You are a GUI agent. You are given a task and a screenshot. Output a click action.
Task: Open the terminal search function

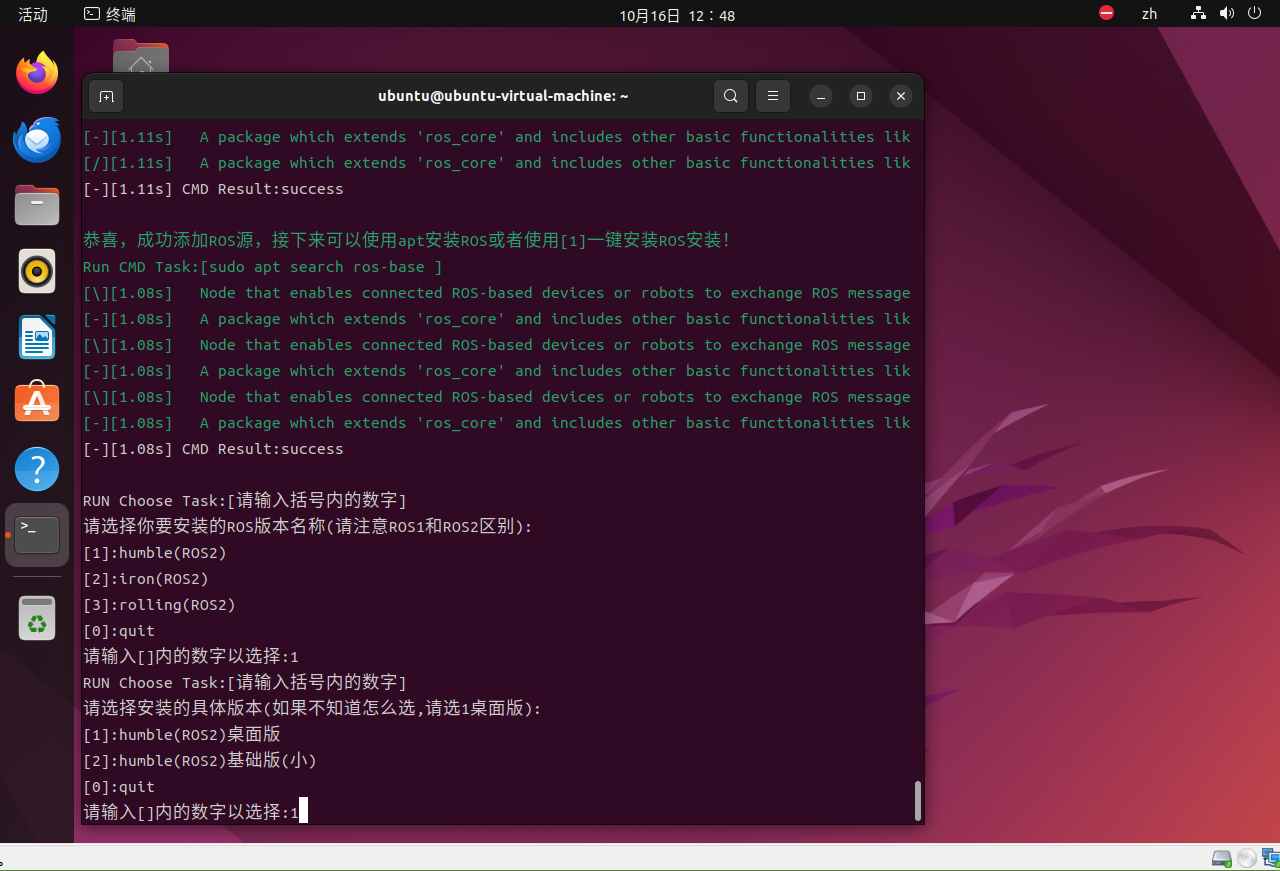click(x=730, y=96)
